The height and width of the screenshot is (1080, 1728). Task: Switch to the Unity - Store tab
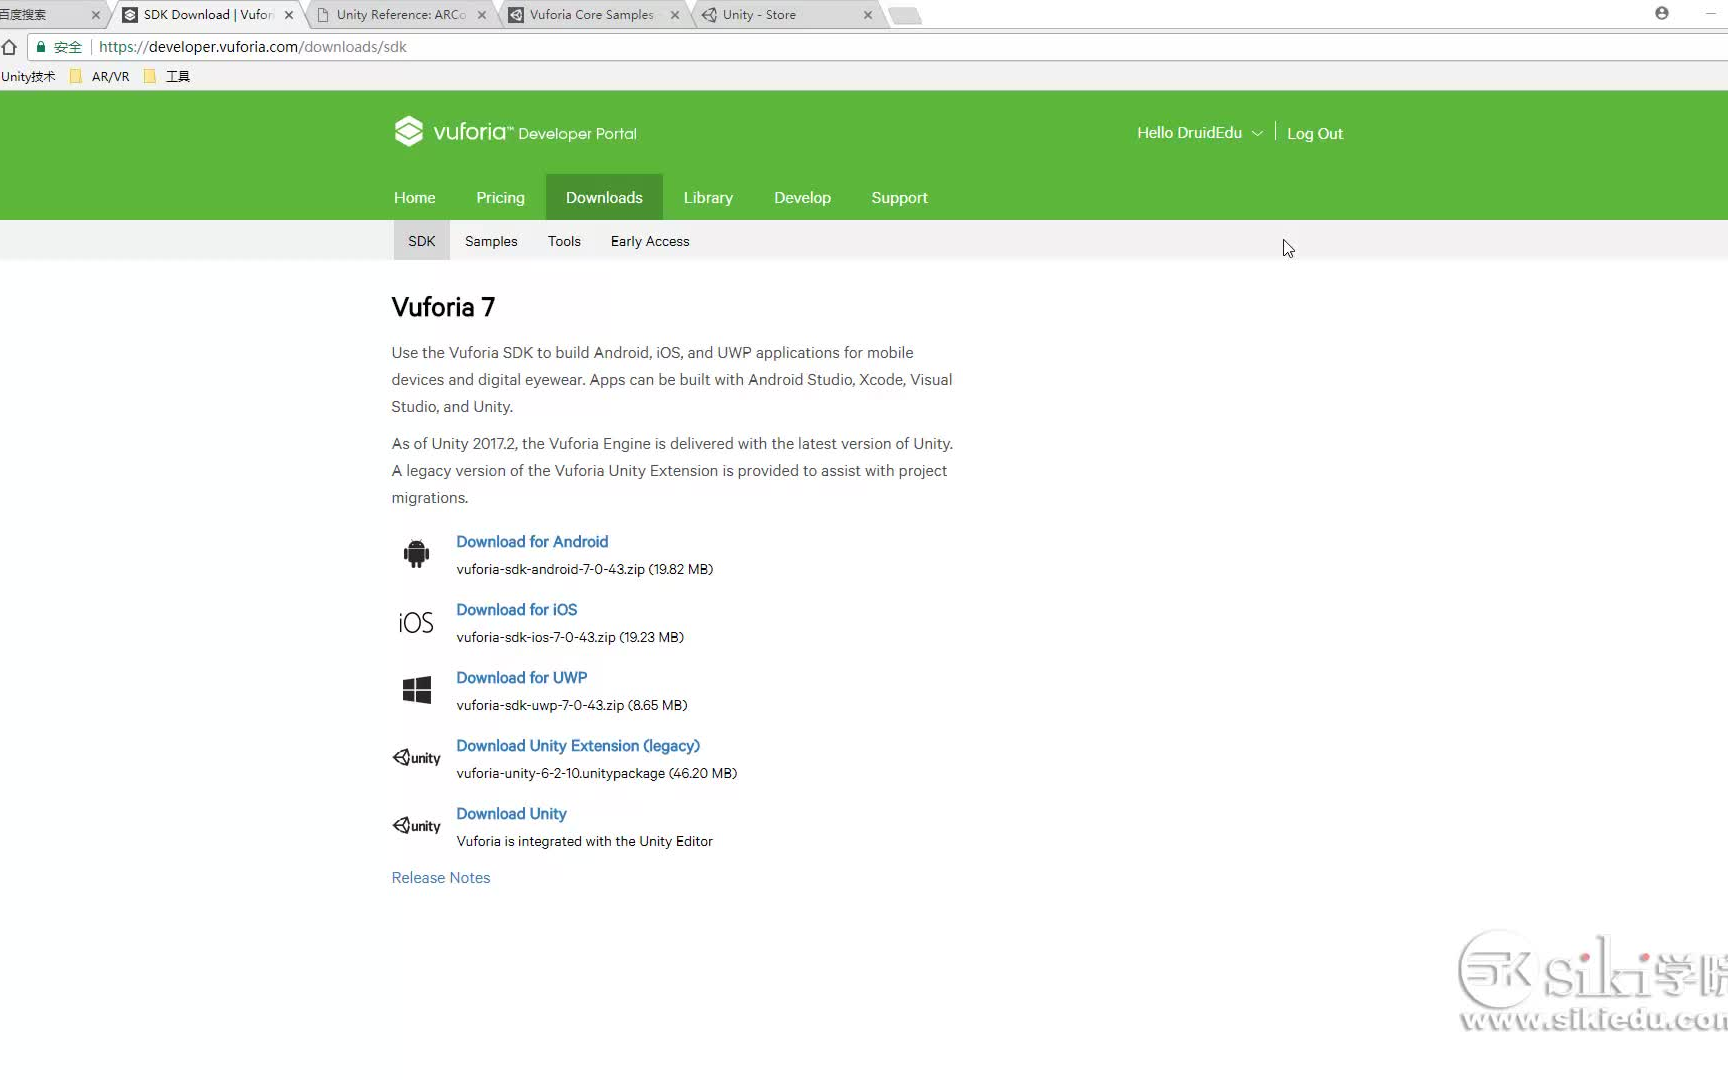click(x=785, y=15)
